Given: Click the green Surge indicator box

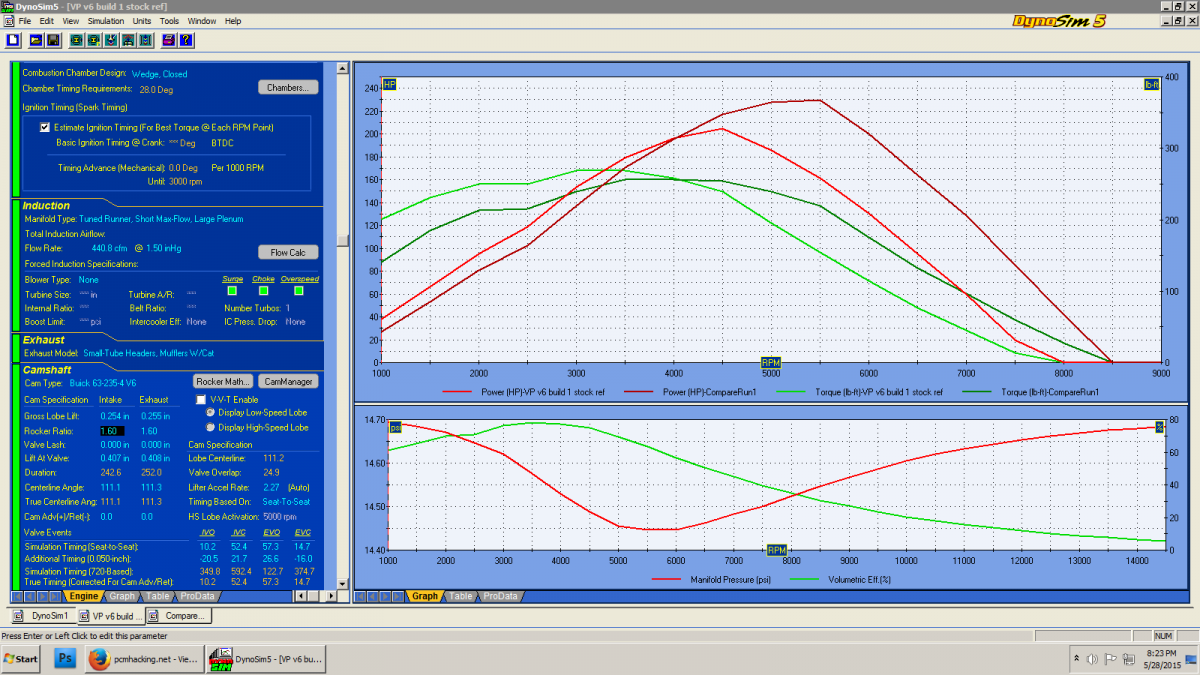Looking at the screenshot, I should [x=232, y=290].
